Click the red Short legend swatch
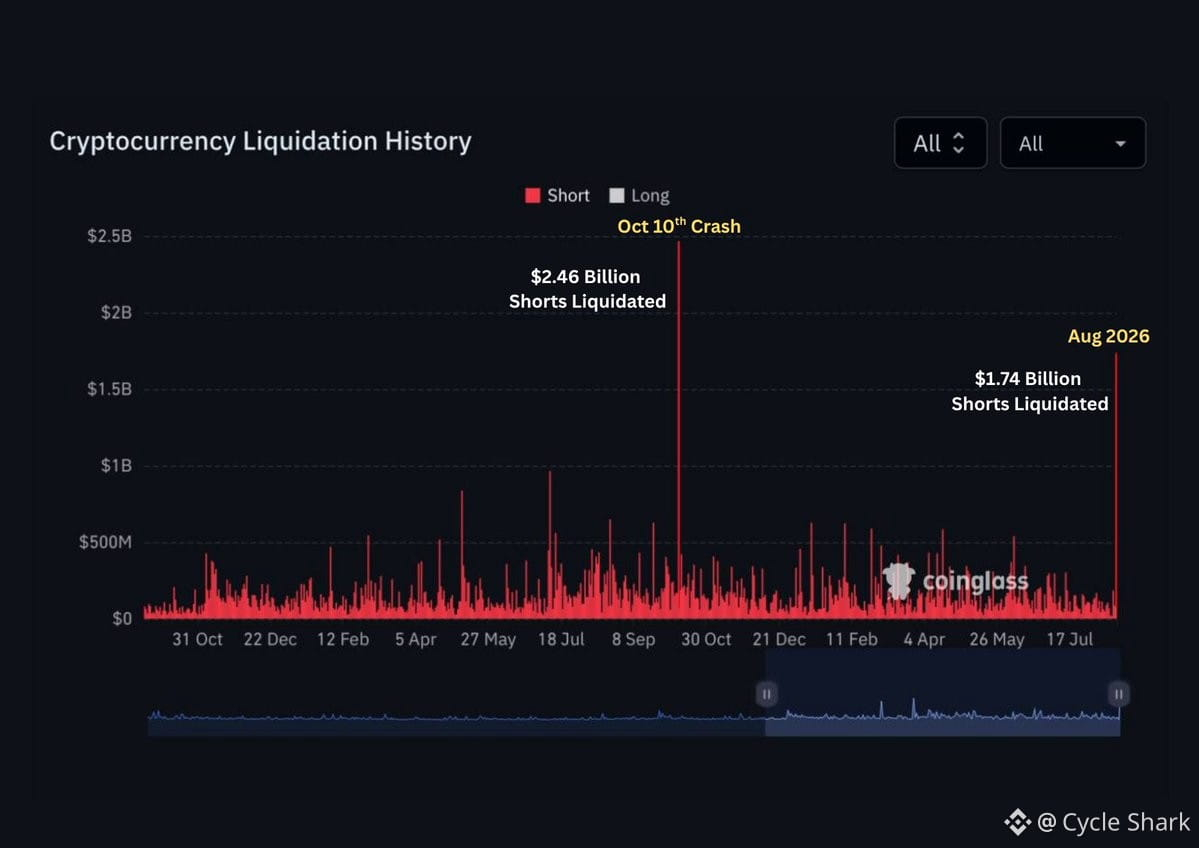Screen dimensions: 1199x848 click(533, 196)
